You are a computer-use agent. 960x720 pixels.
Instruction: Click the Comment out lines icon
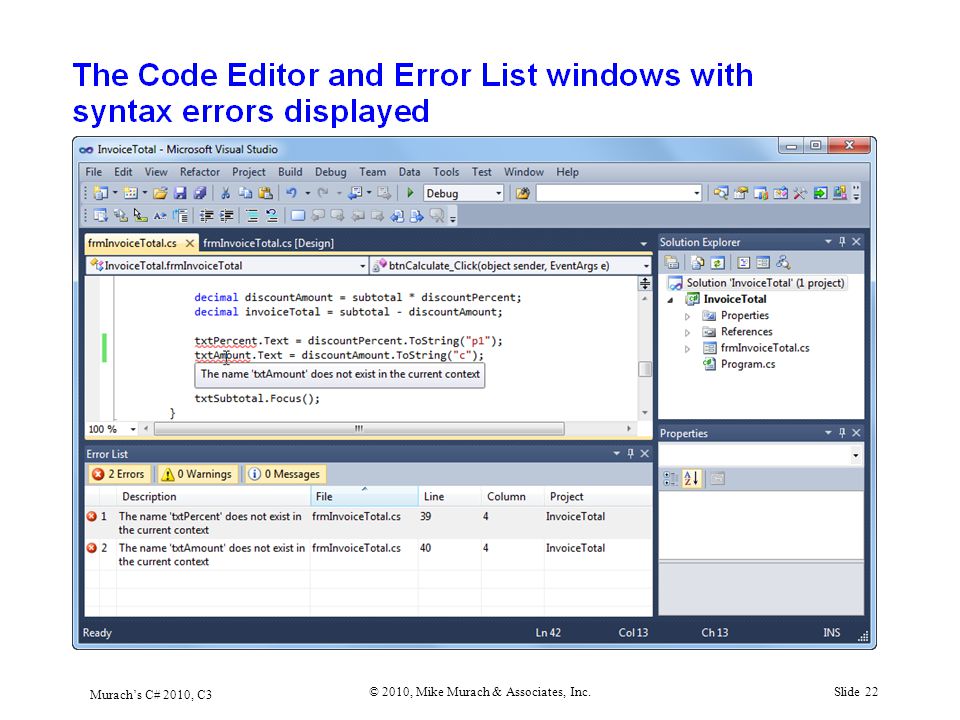click(x=252, y=216)
